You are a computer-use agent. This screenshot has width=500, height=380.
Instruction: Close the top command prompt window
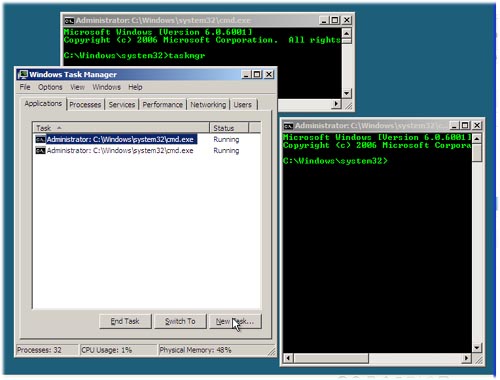pyautogui.click(x=347, y=20)
